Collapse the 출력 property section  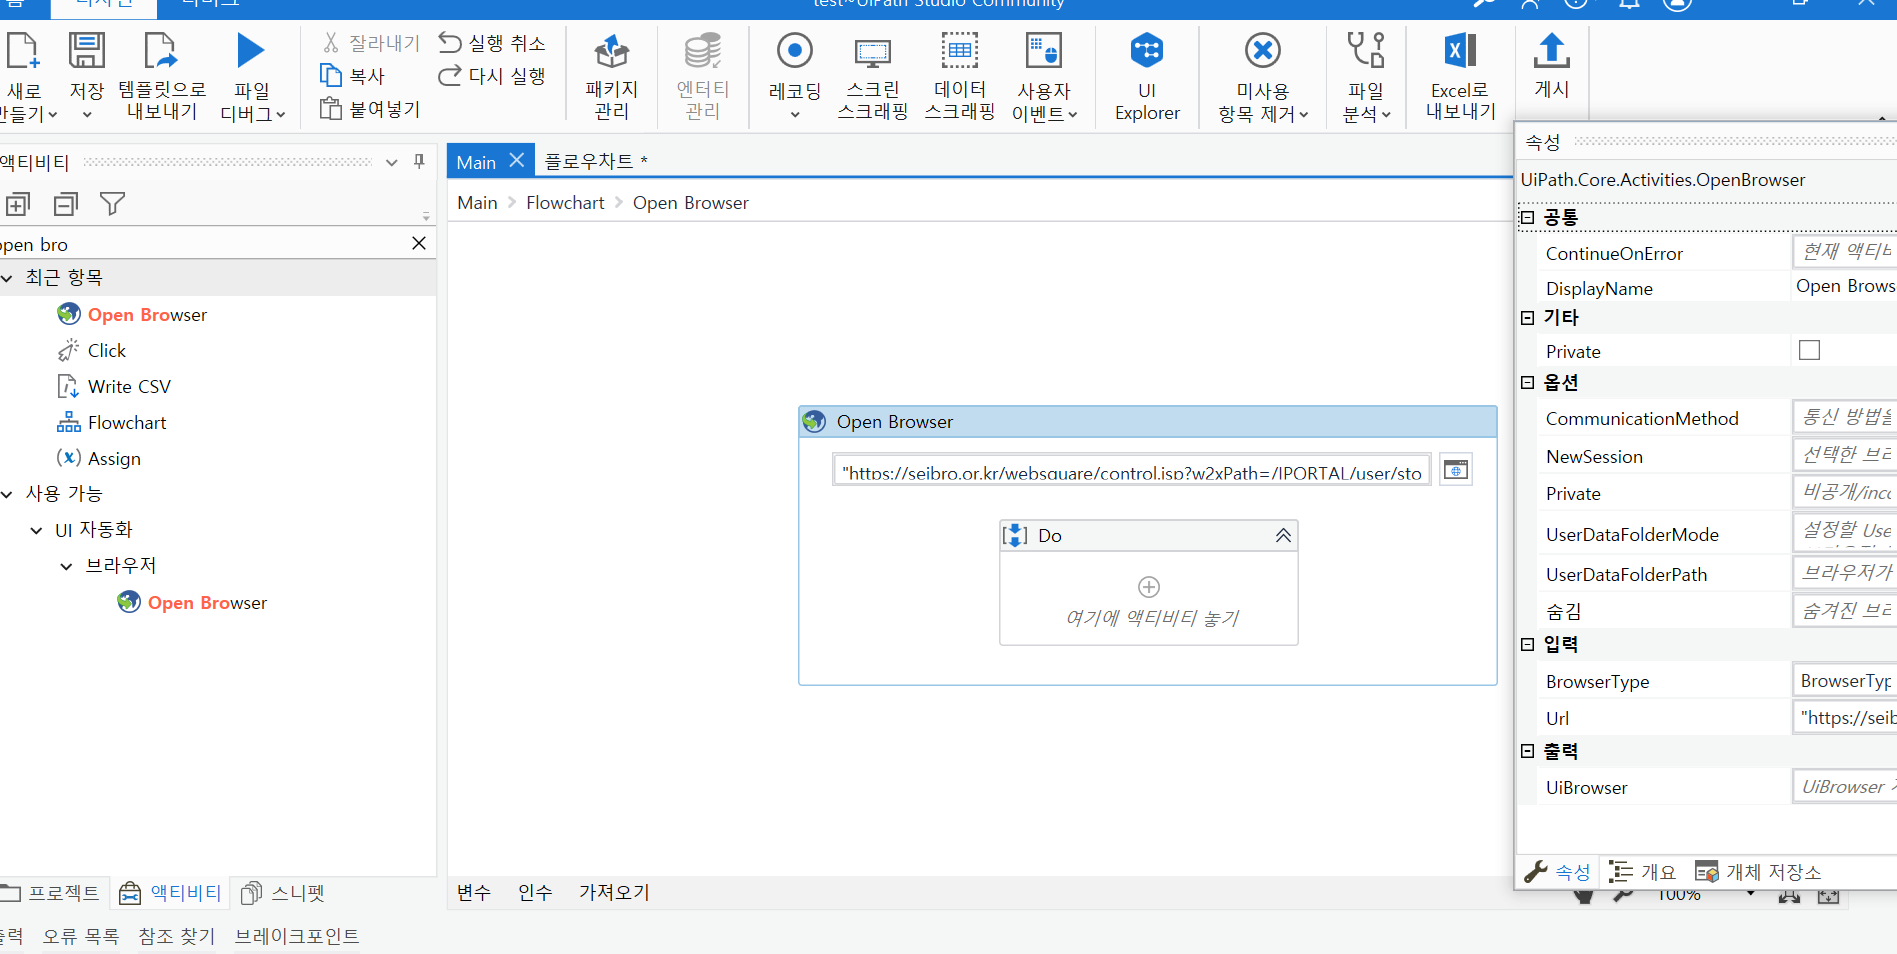(1527, 751)
